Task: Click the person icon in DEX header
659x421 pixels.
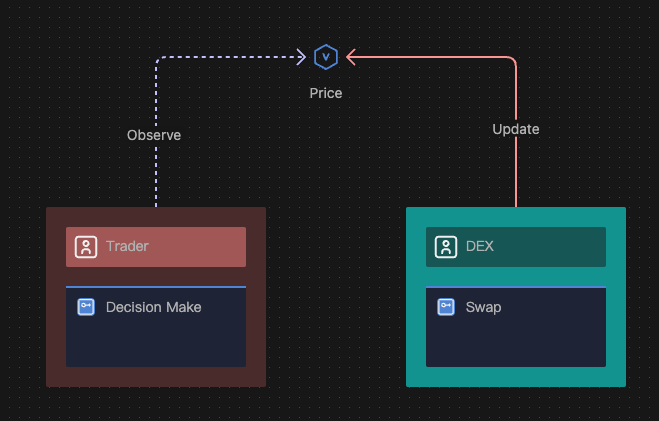Action: coord(446,247)
